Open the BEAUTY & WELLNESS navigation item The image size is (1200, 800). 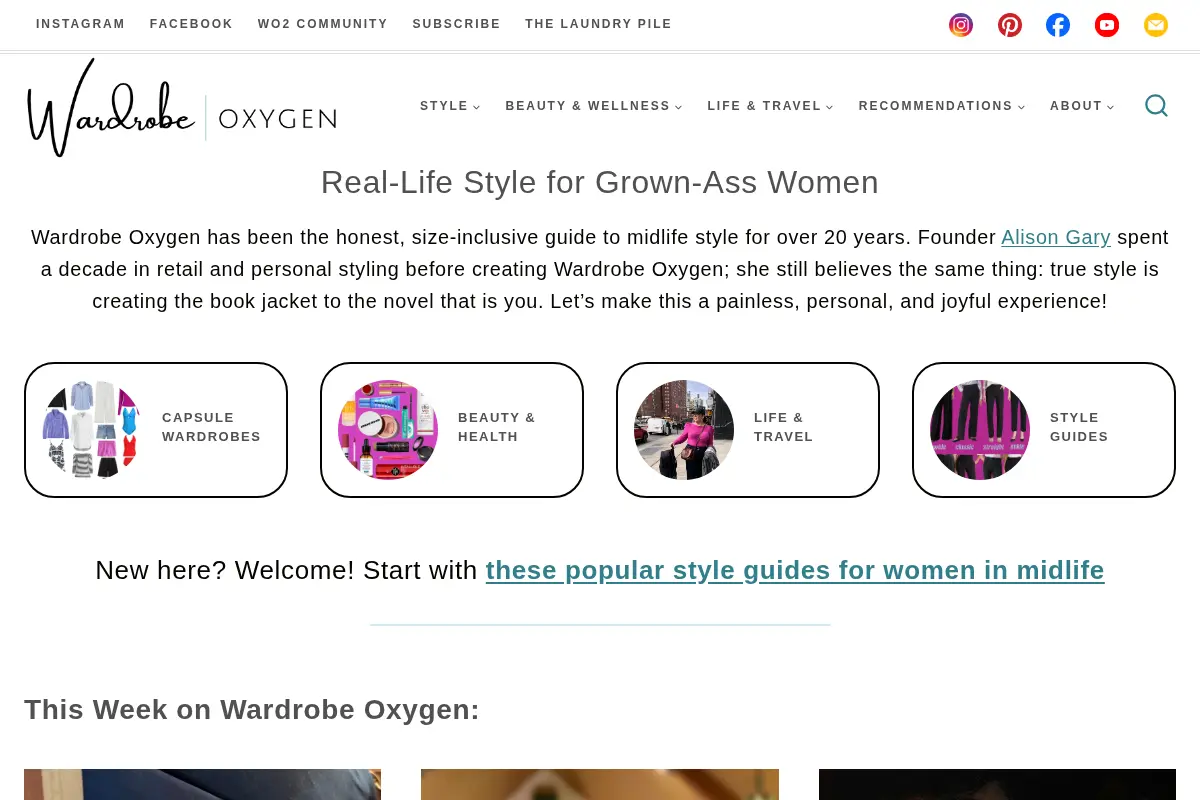coord(587,106)
